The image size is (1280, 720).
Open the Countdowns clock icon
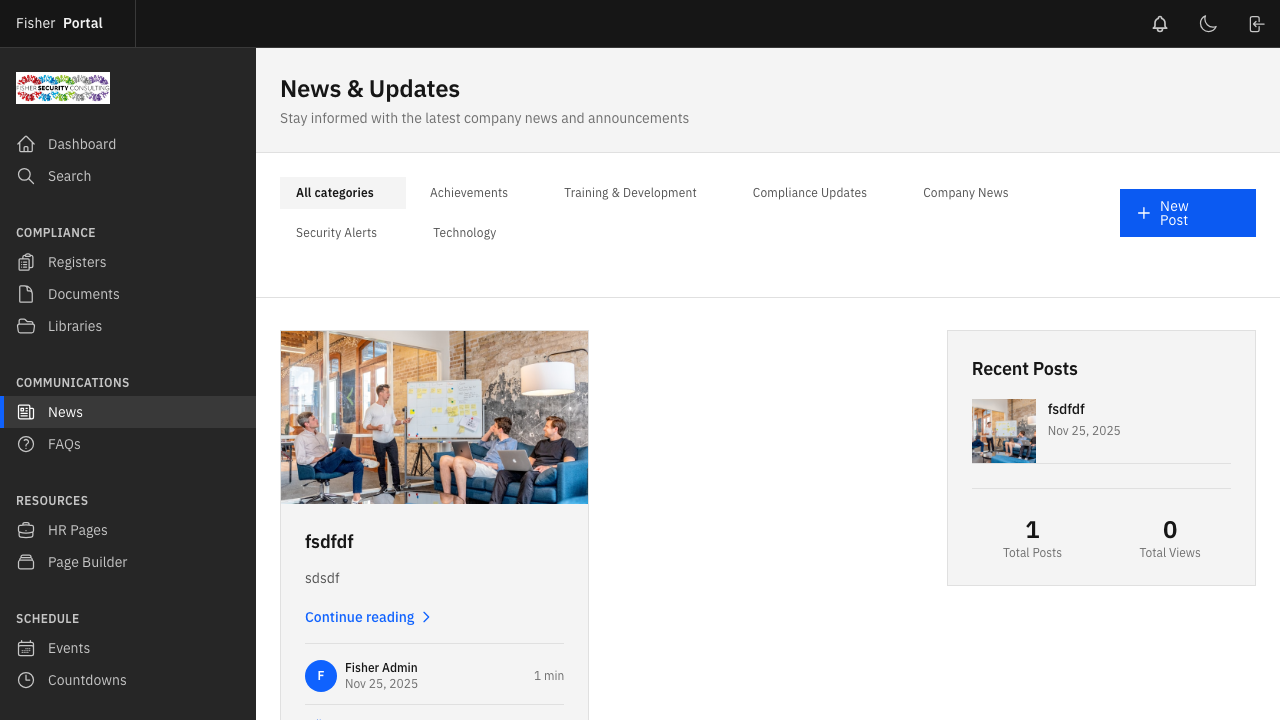click(x=28, y=680)
